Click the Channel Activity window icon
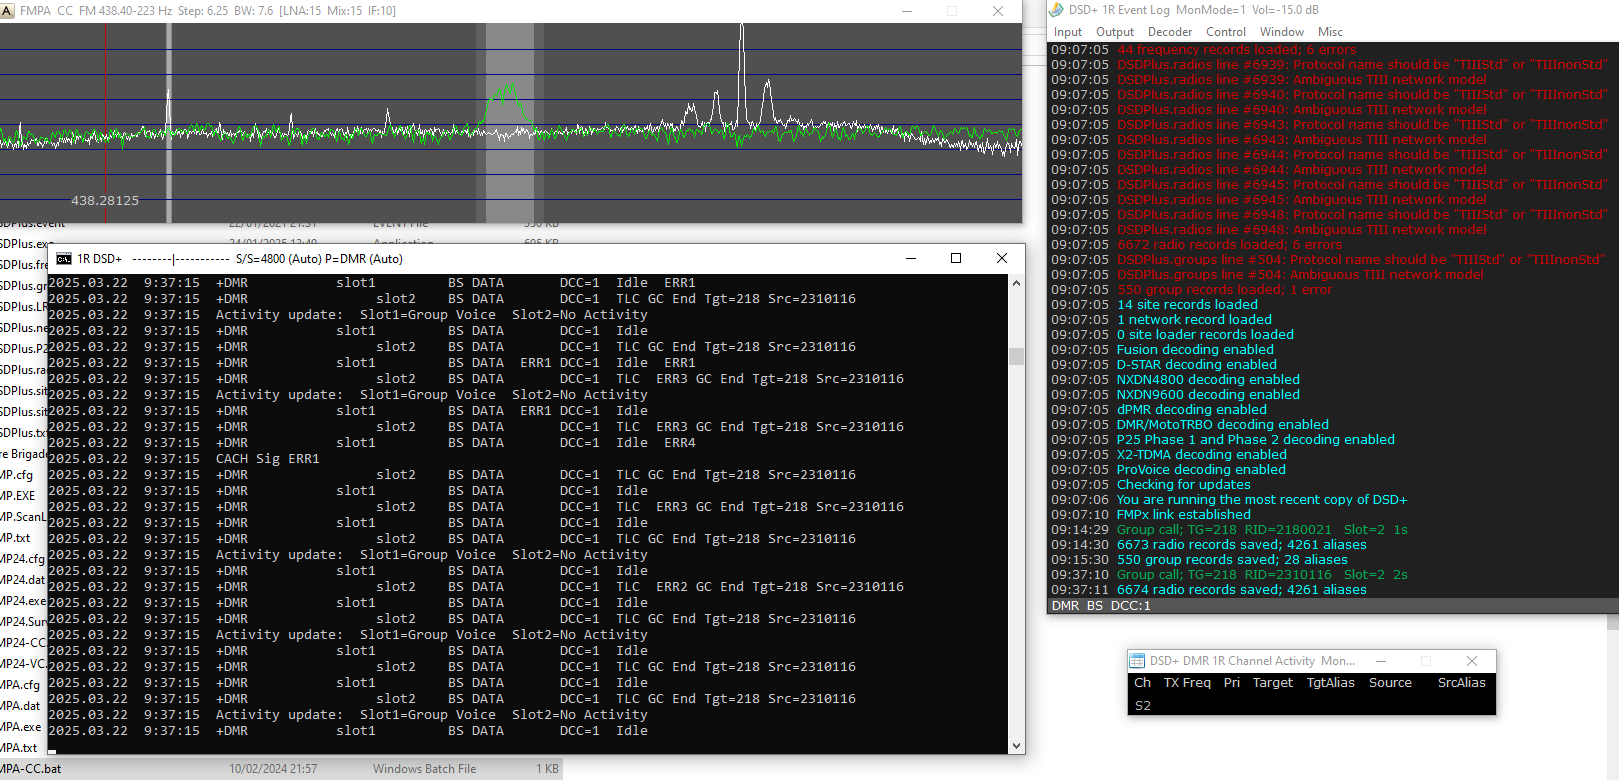The width and height of the screenshot is (1619, 780). click(1137, 661)
